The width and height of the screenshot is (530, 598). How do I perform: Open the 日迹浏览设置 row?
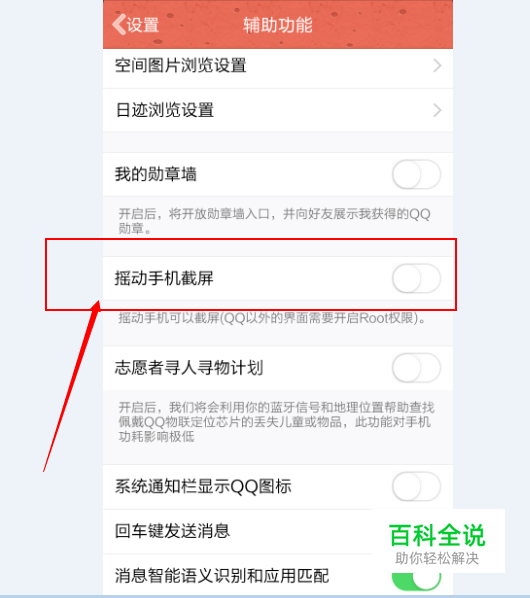(278, 111)
